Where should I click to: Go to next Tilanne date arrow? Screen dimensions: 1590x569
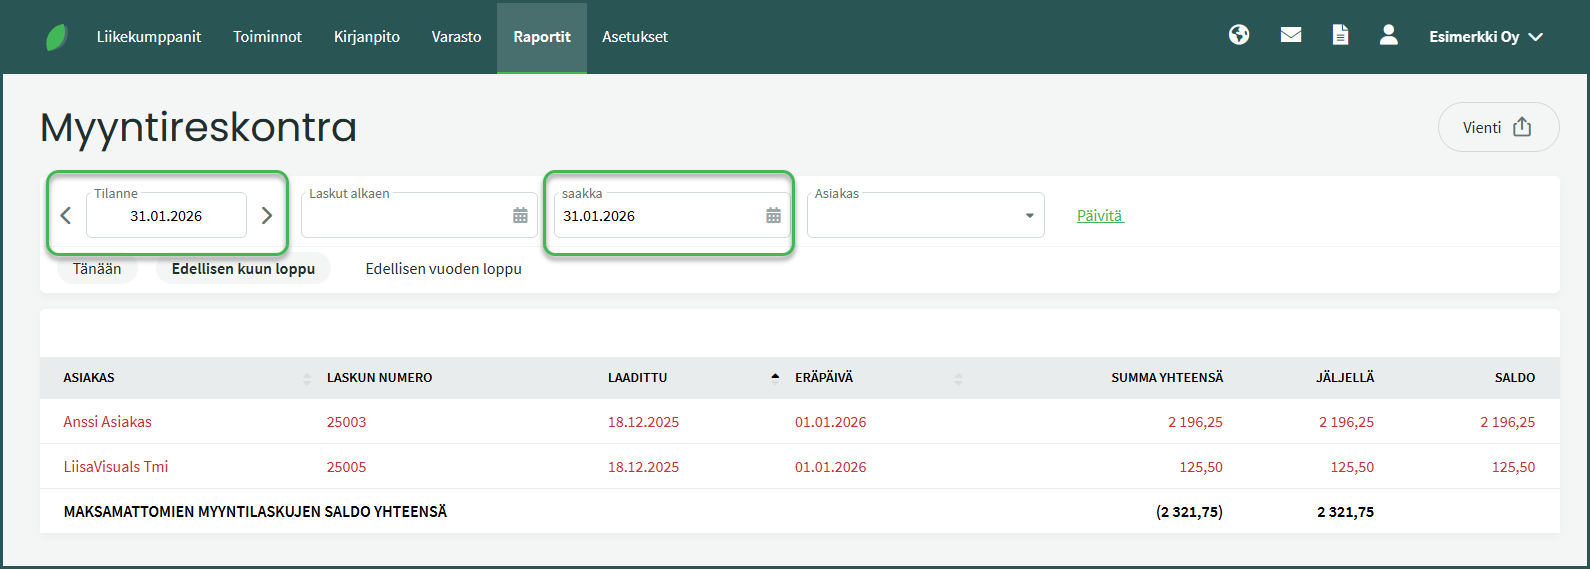[x=267, y=216]
